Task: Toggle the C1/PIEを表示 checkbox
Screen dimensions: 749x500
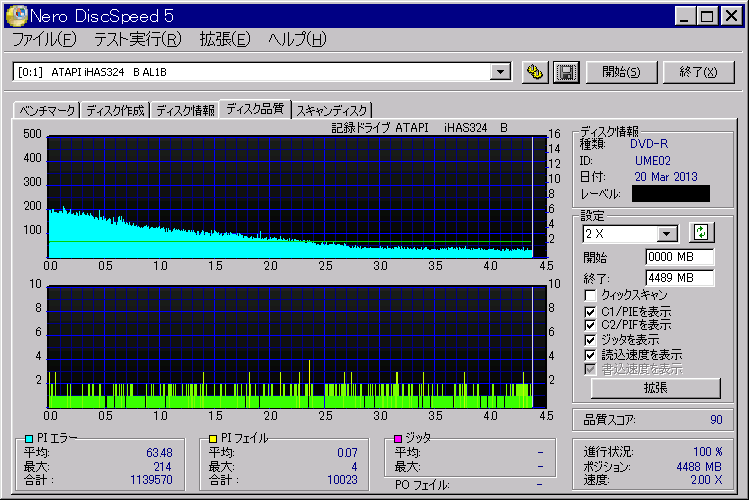Action: [x=590, y=312]
